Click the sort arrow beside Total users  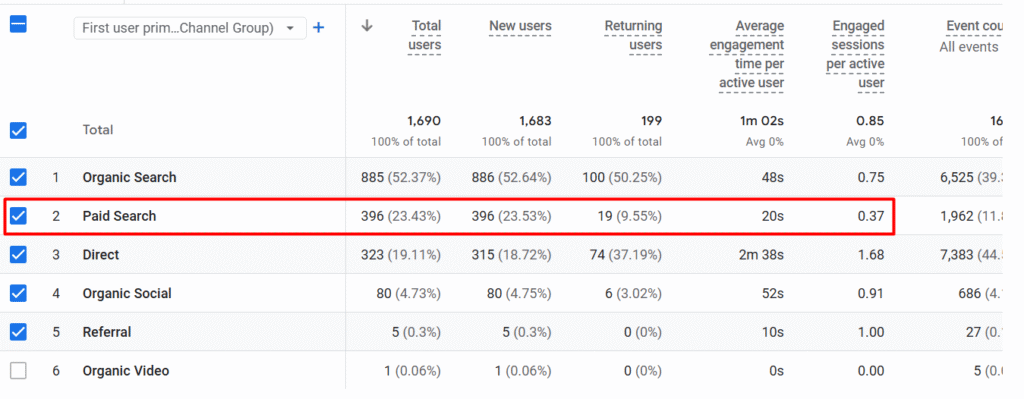tap(367, 26)
